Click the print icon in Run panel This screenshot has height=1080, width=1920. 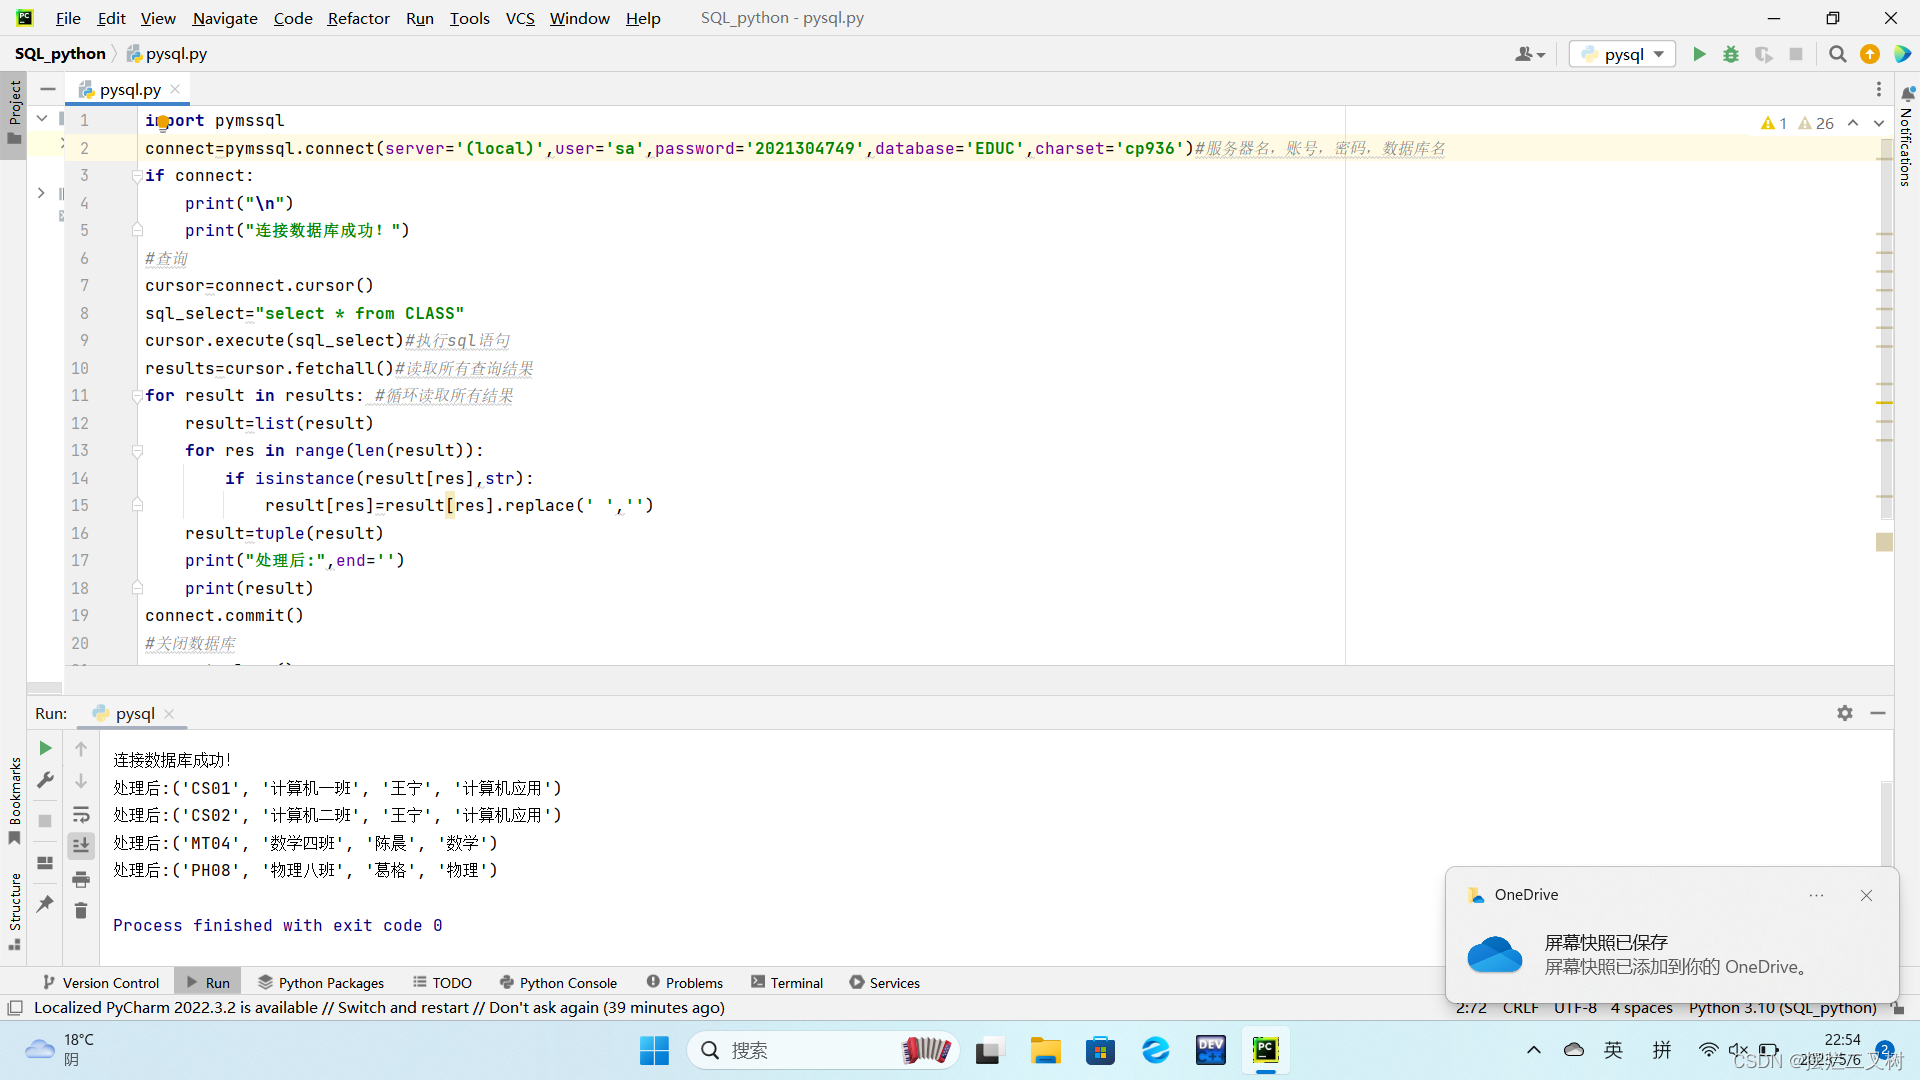81,880
